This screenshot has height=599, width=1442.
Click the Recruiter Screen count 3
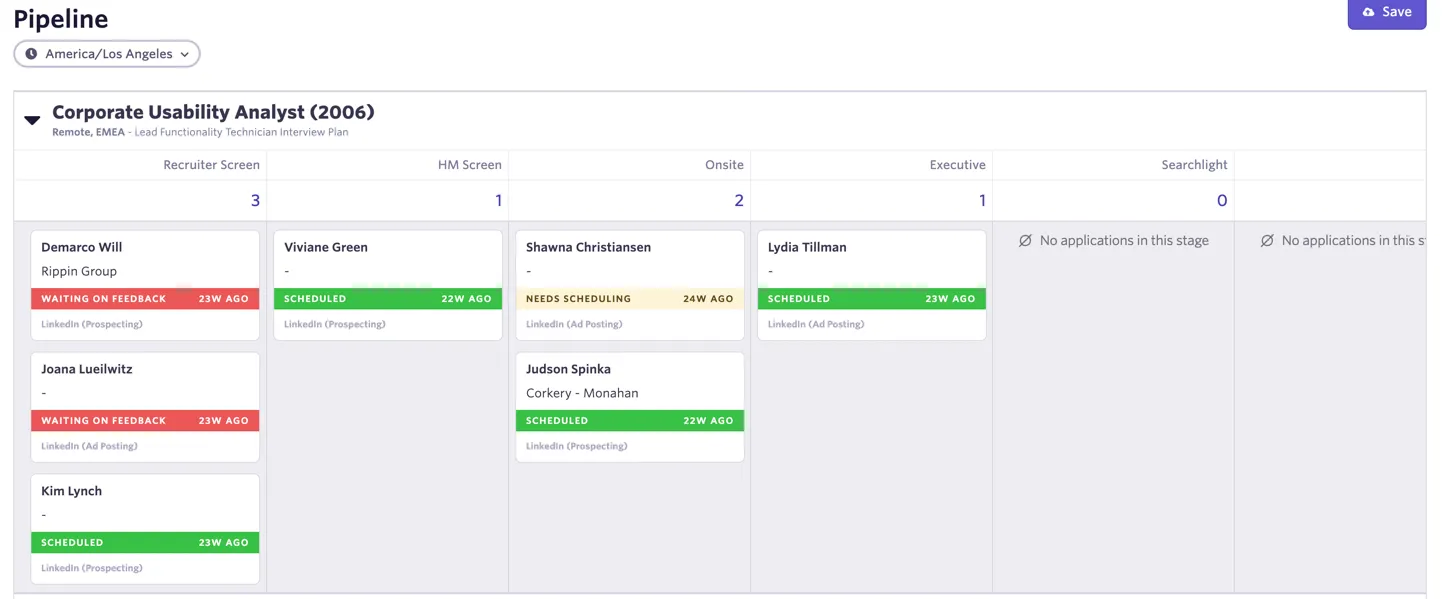[255, 201]
